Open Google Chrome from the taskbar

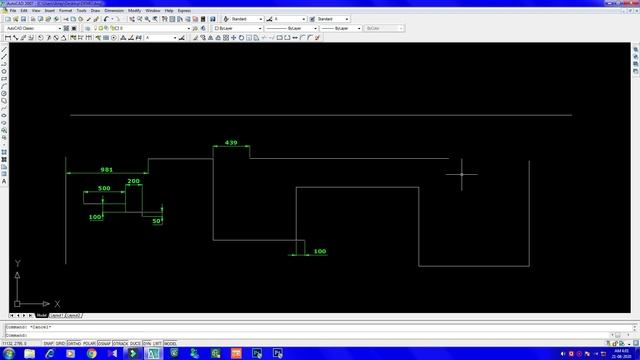(91, 353)
